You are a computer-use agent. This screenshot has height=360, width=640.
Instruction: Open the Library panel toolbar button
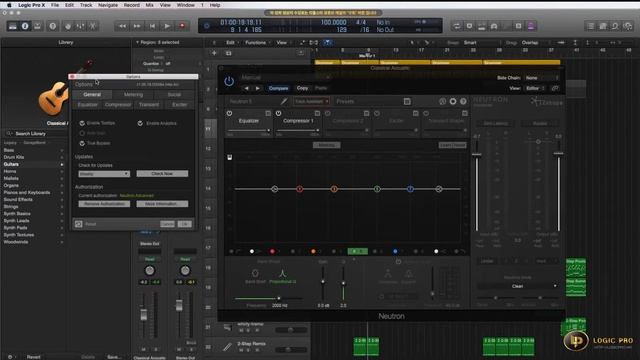[13, 26]
